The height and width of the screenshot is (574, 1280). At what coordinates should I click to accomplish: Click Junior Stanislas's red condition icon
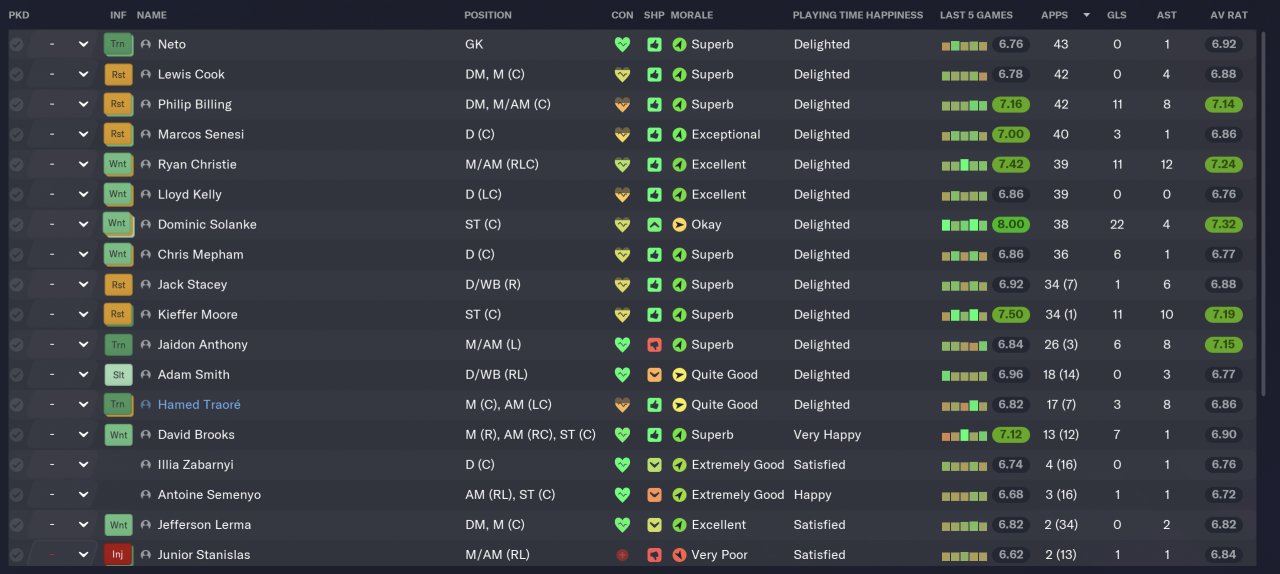tap(623, 555)
